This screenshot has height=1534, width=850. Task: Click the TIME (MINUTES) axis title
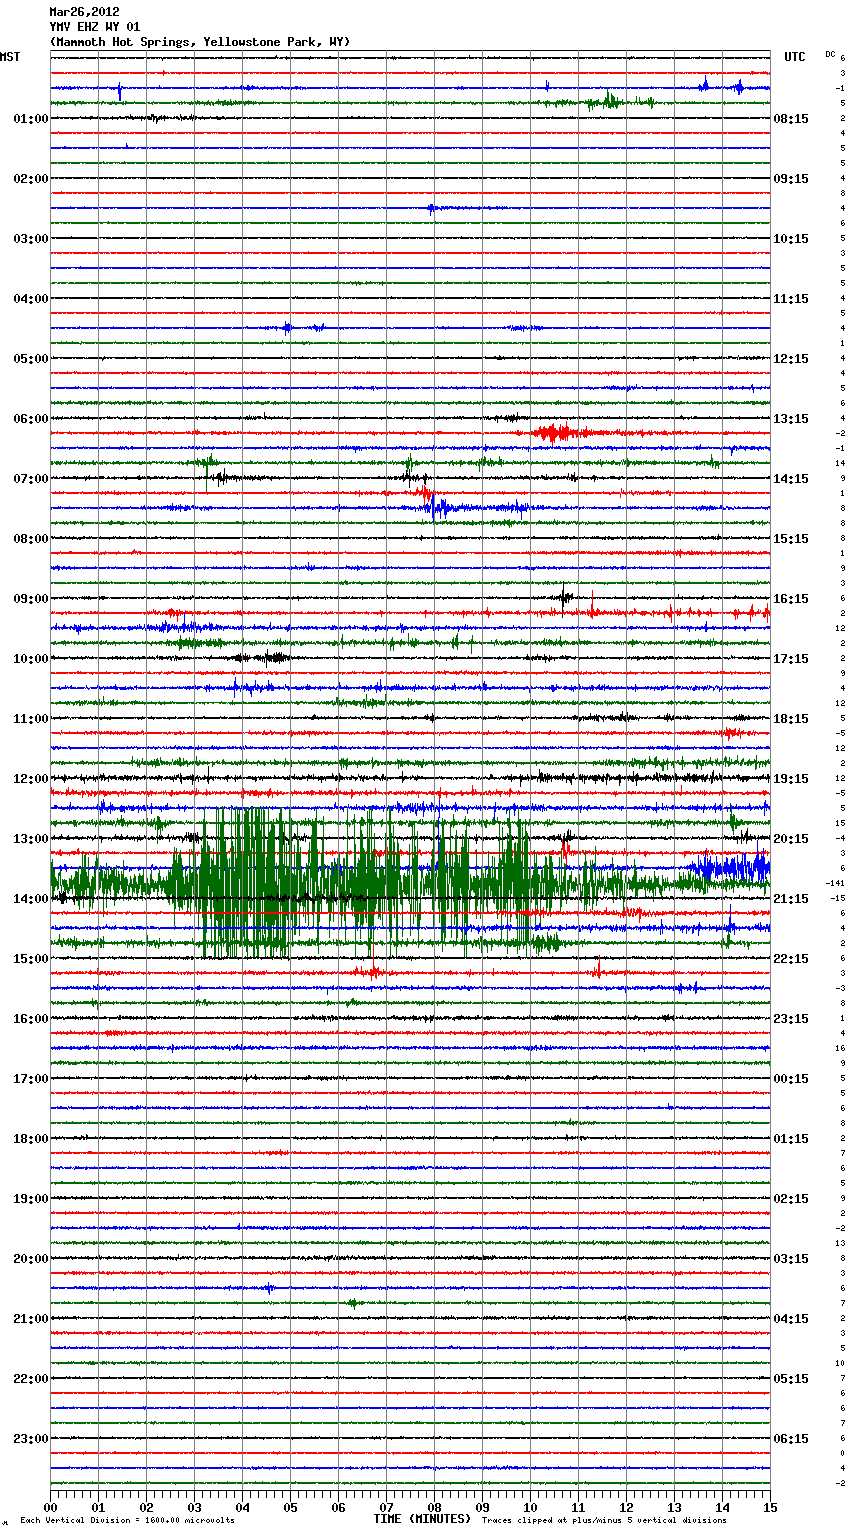click(422, 1519)
